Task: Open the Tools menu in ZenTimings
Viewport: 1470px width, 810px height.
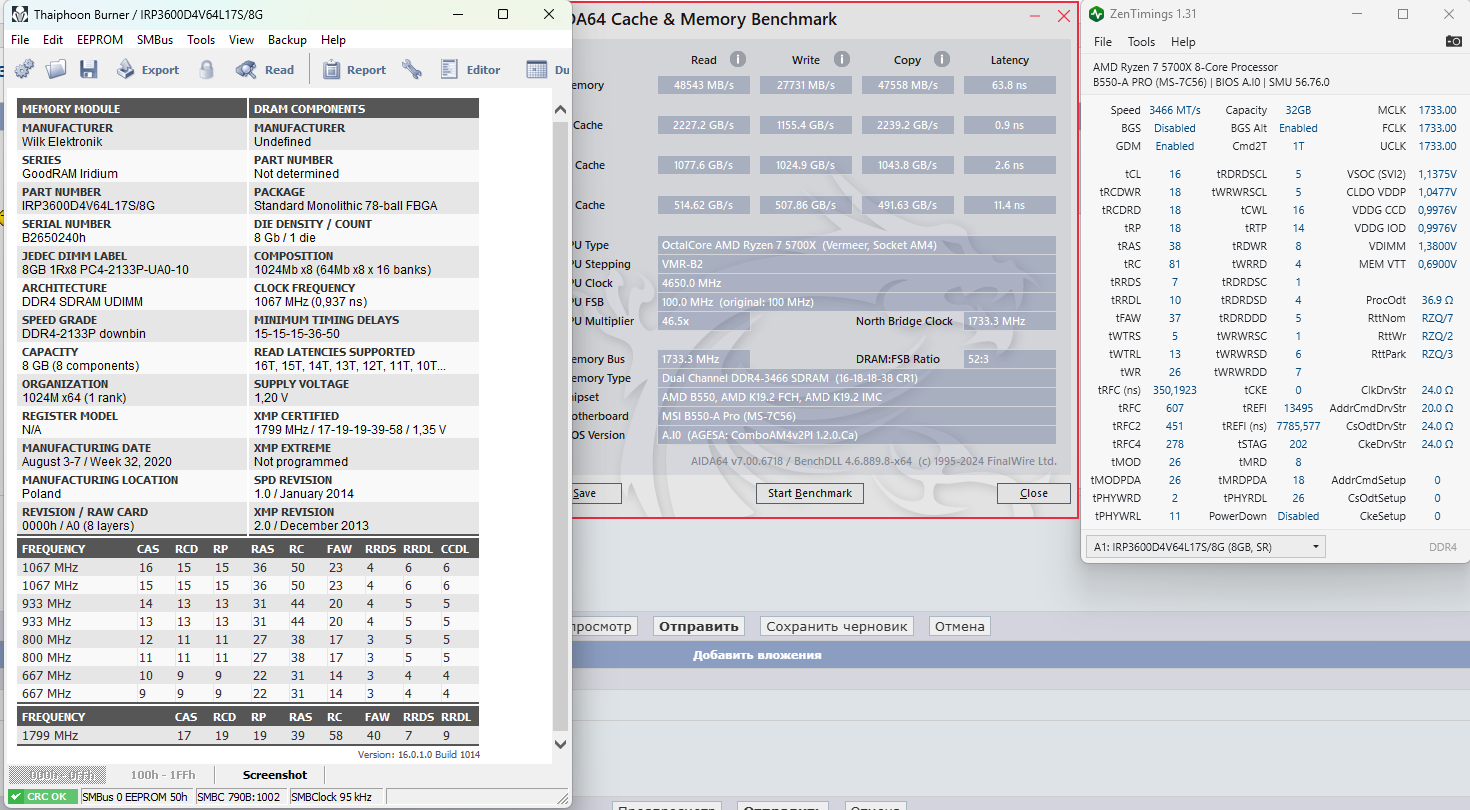Action: 1141,42
